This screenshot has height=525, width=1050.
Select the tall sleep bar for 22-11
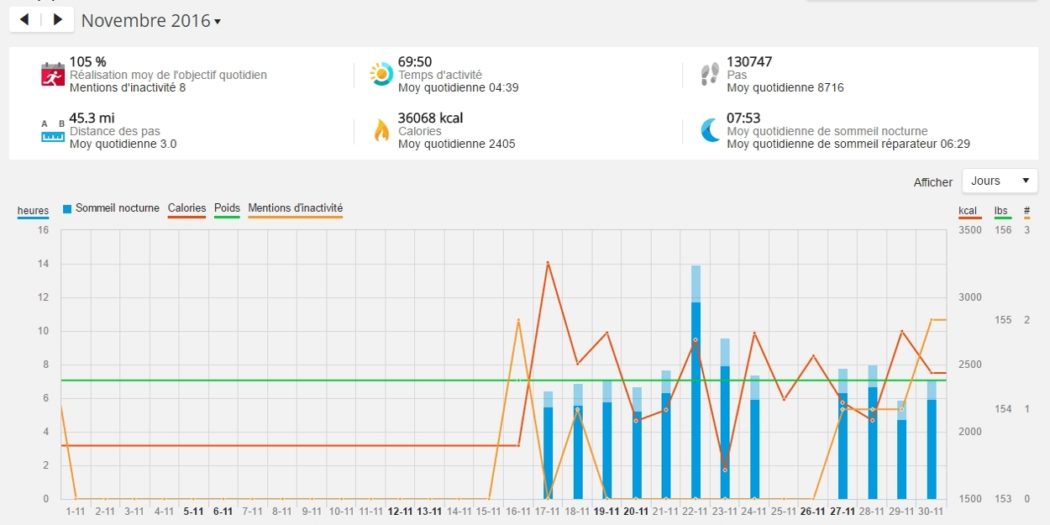pos(695,400)
